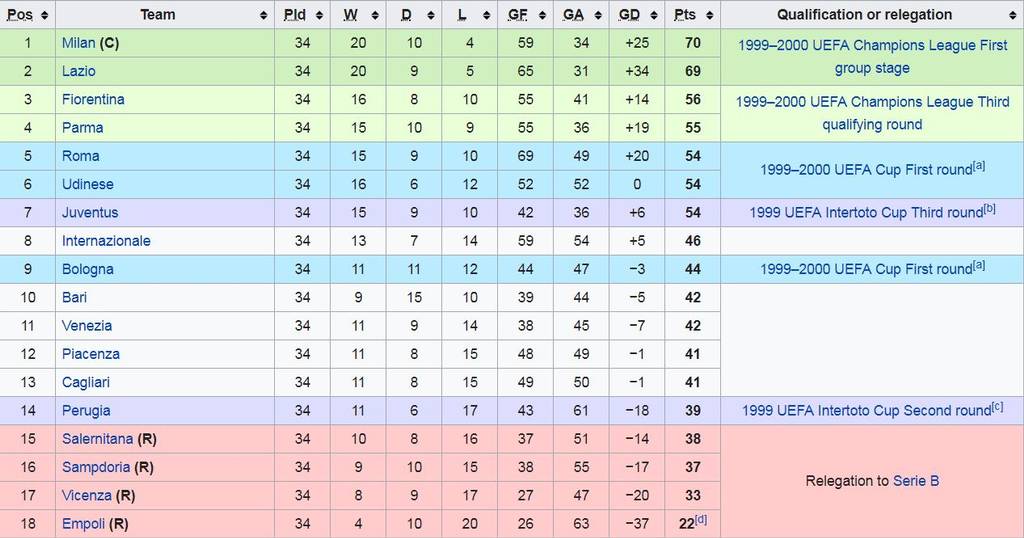1024x538 pixels.
Task: Sort by goals for (GF) arrows
Action: click(545, 15)
